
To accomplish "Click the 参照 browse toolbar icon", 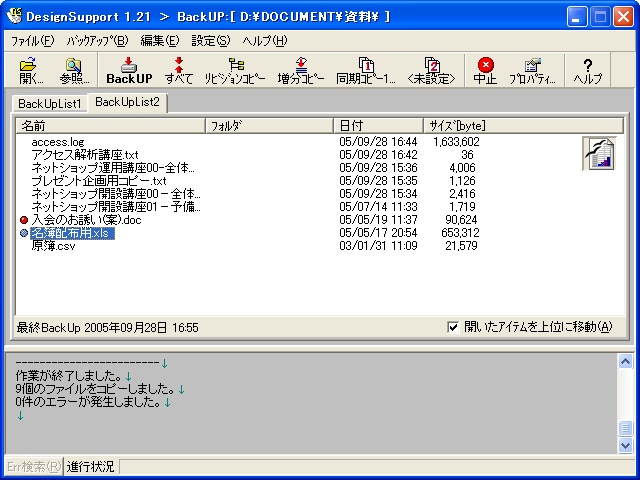I will tap(74, 70).
